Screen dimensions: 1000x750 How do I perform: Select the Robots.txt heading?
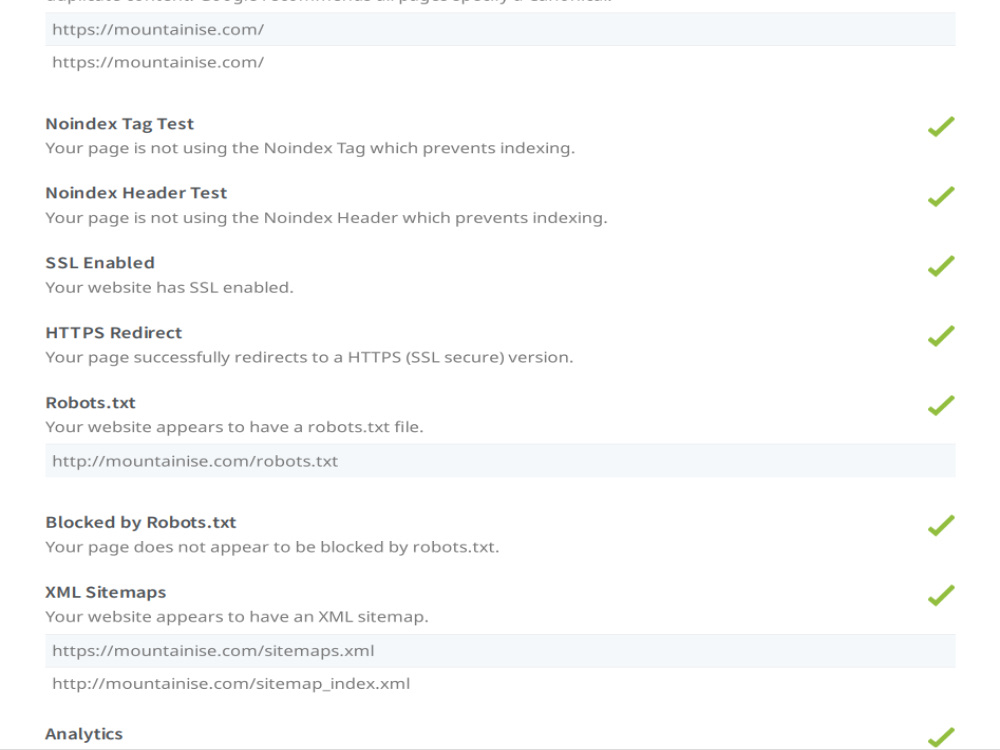(91, 402)
